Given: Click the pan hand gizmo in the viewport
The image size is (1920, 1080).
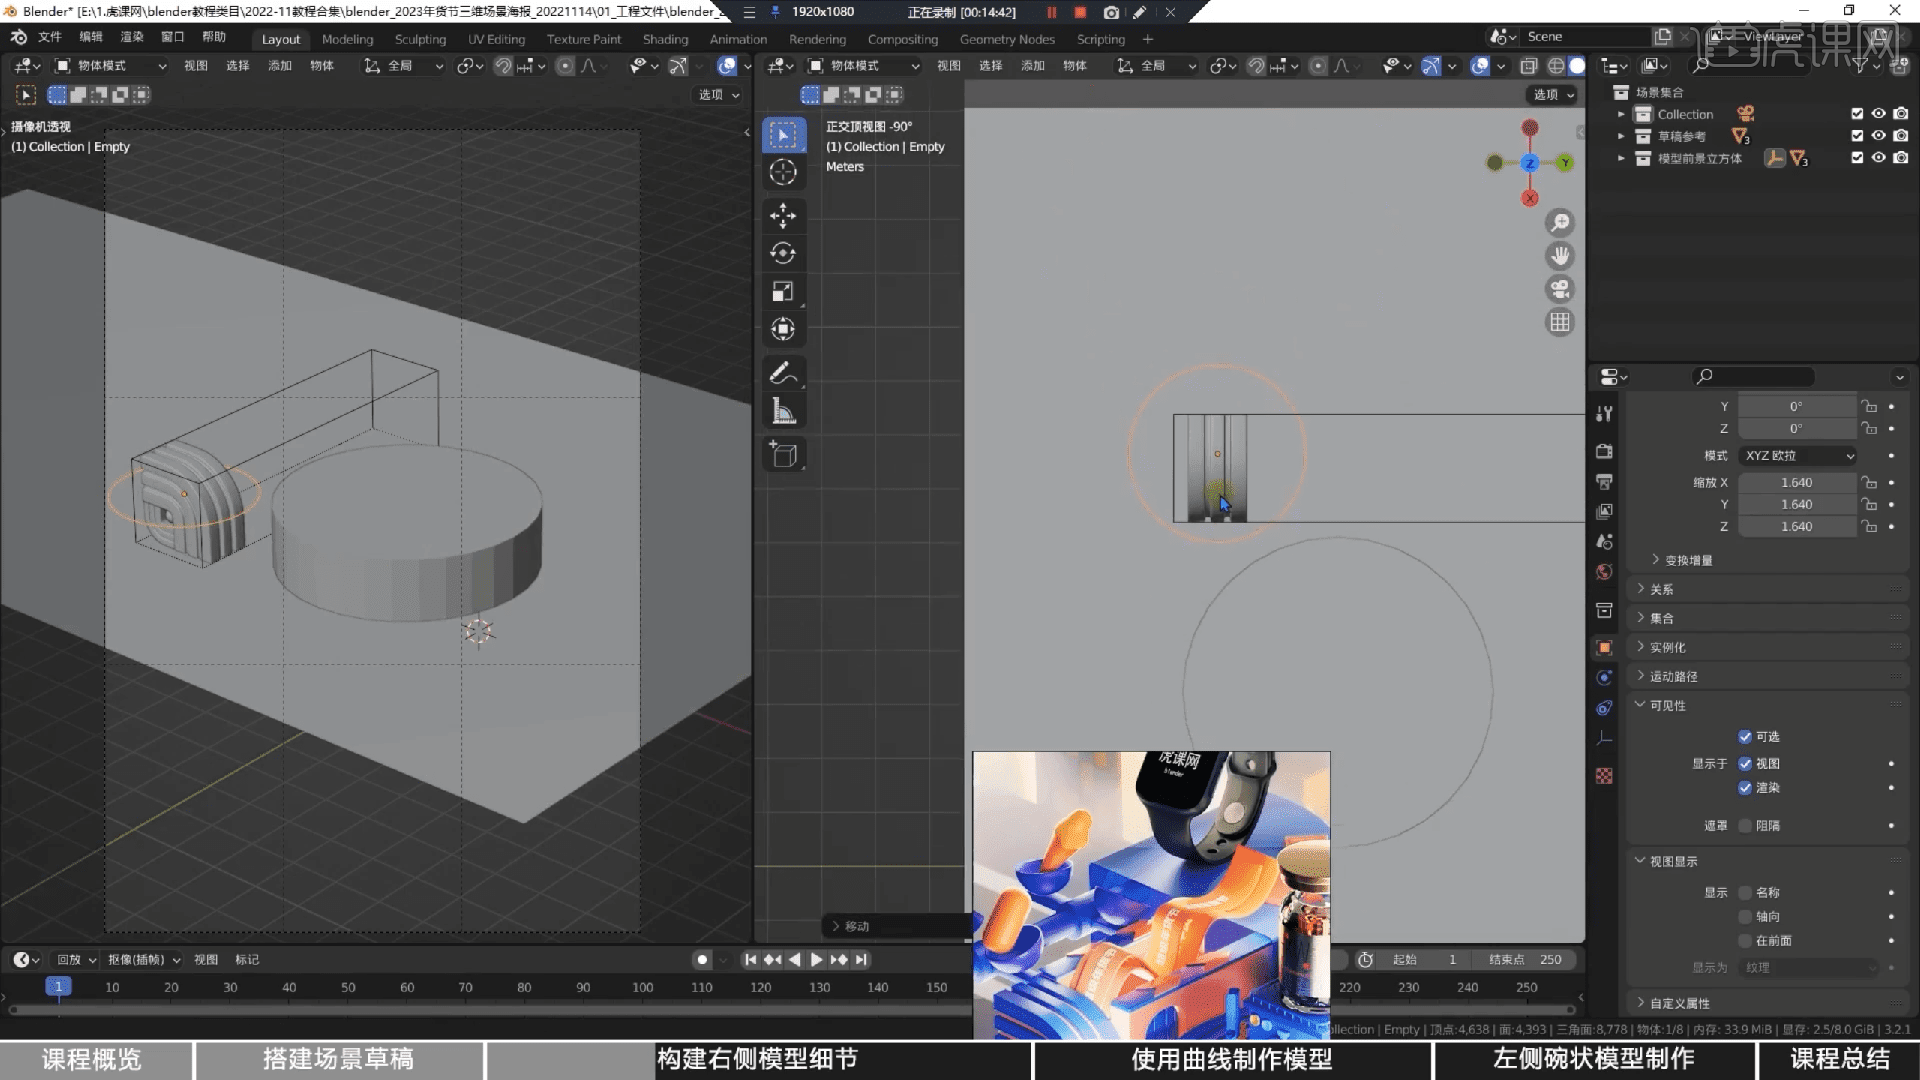Looking at the screenshot, I should pyautogui.click(x=1560, y=256).
